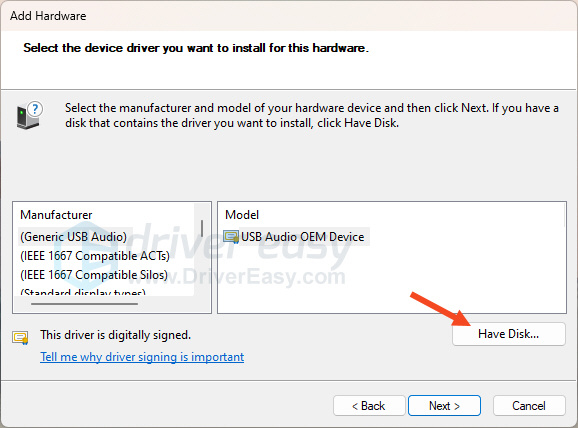Viewport: 578px width, 428px height.
Task: Select (IEEE 1667 Compatible ACTs) manufacturer
Action: coord(95,256)
